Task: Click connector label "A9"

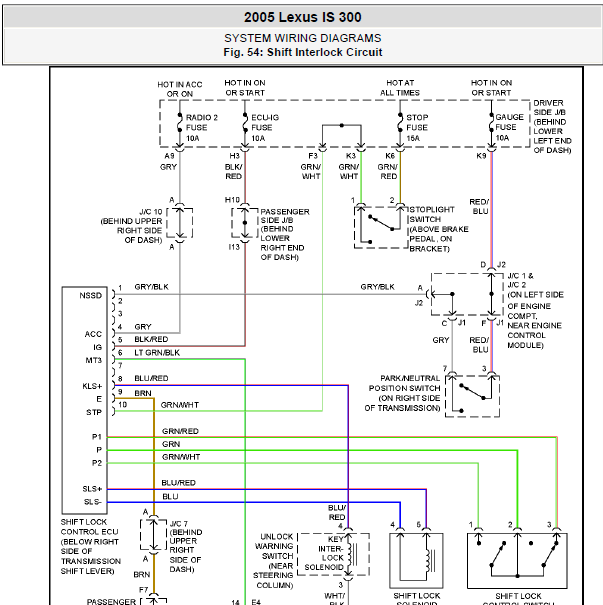Action: coord(169,156)
